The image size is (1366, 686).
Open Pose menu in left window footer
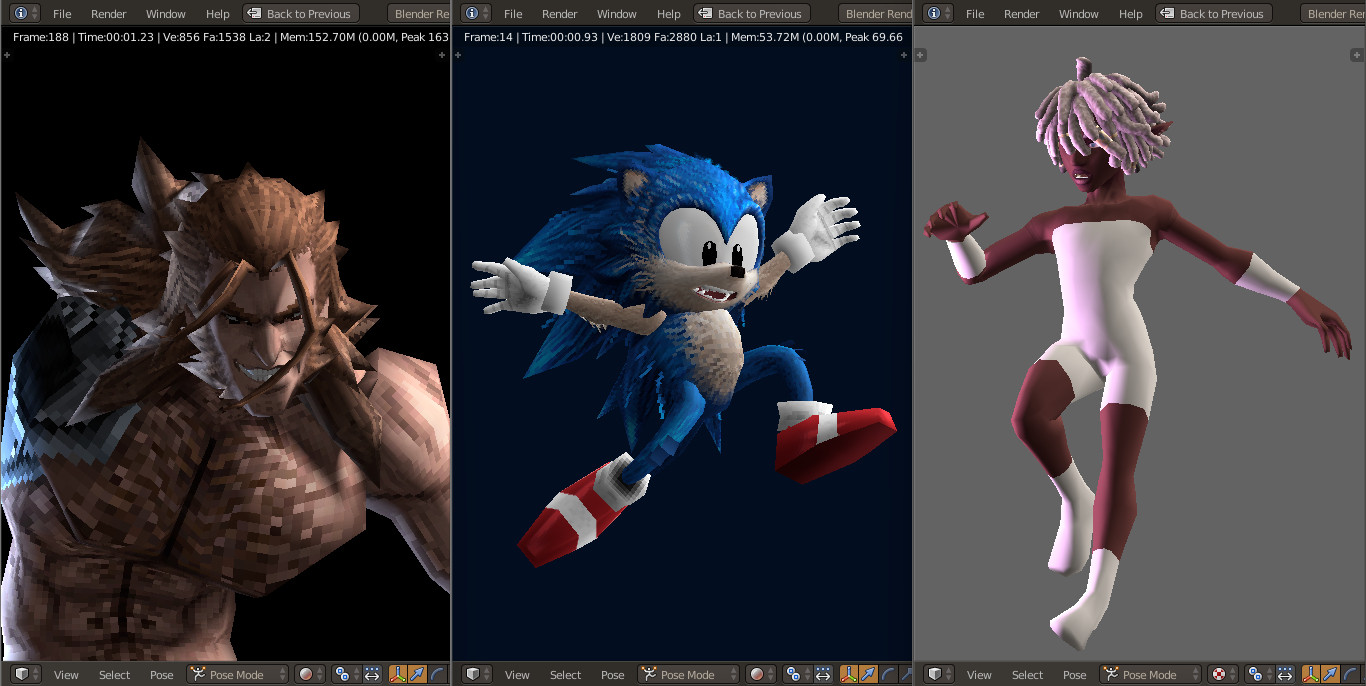point(162,675)
